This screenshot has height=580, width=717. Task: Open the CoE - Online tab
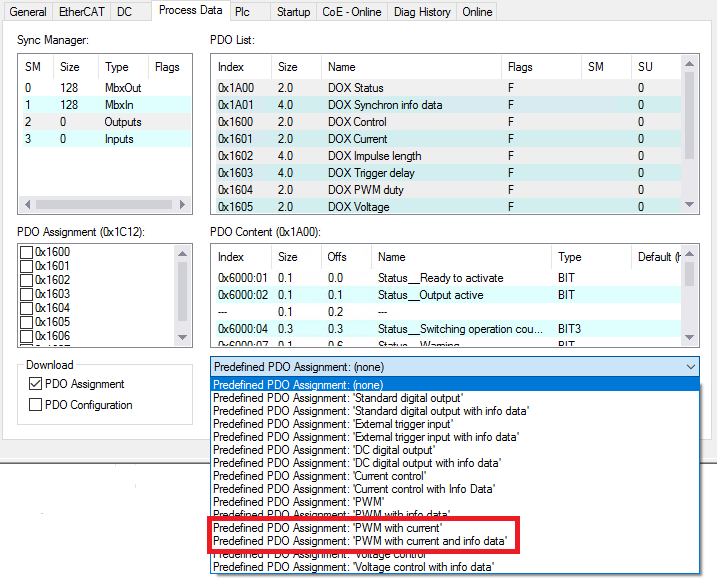352,12
